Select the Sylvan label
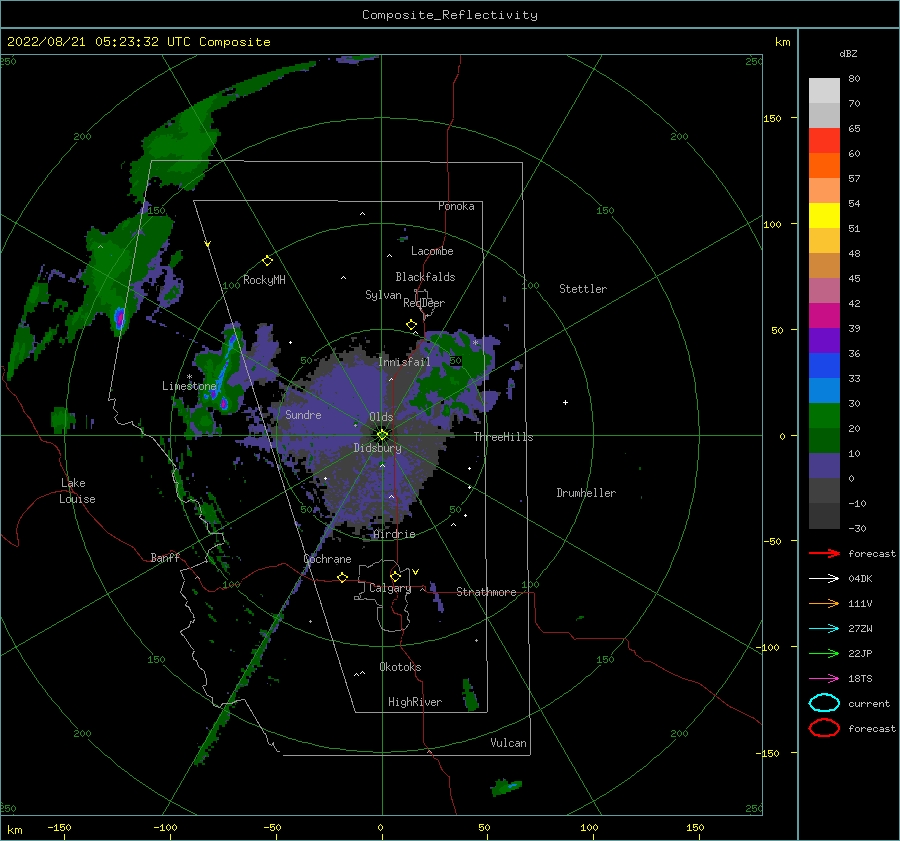 (x=383, y=295)
